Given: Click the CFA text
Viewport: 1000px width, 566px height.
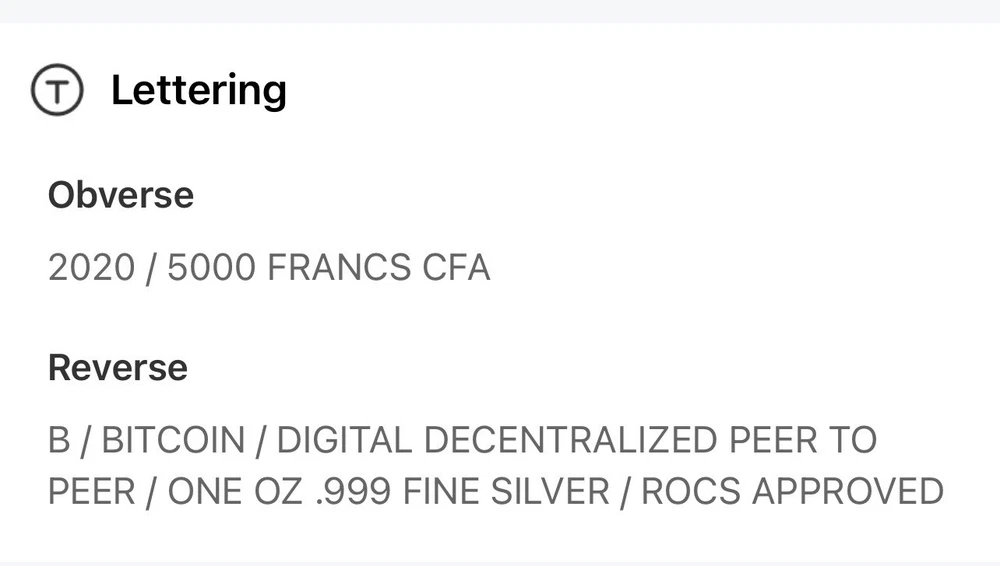Looking at the screenshot, I should [x=455, y=268].
